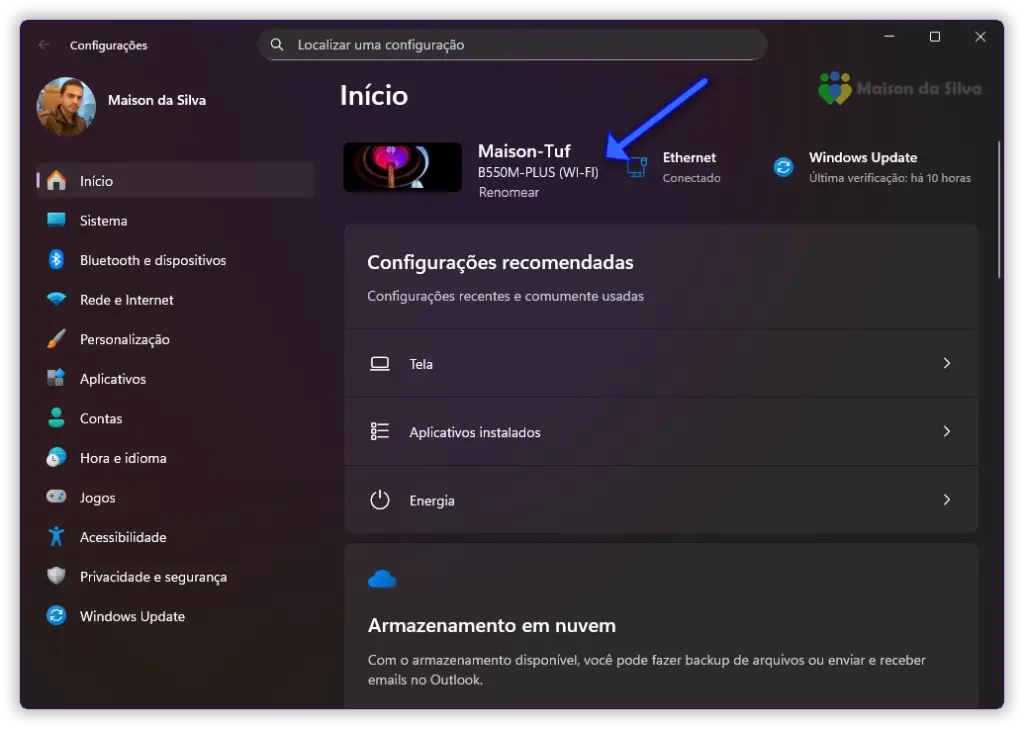
Task: Click the Ethernet network icon
Action: click(637, 167)
